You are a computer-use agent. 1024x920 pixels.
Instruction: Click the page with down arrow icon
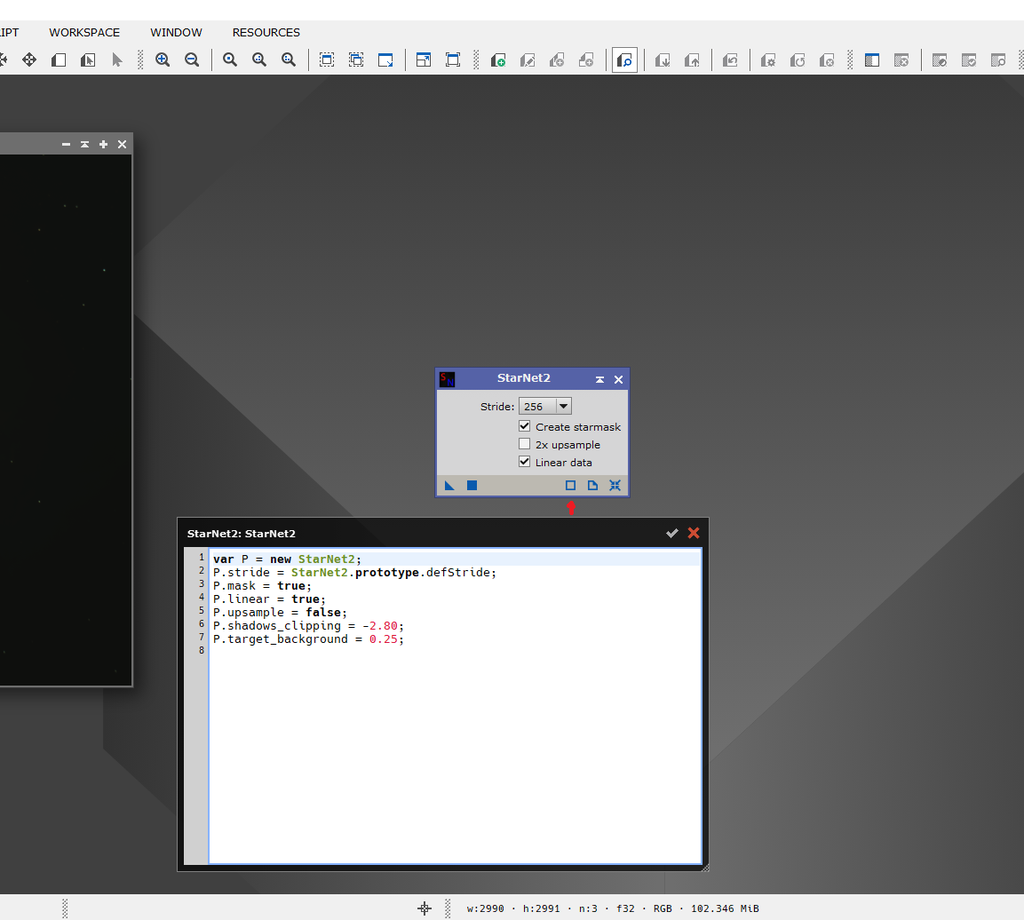click(x=663, y=60)
